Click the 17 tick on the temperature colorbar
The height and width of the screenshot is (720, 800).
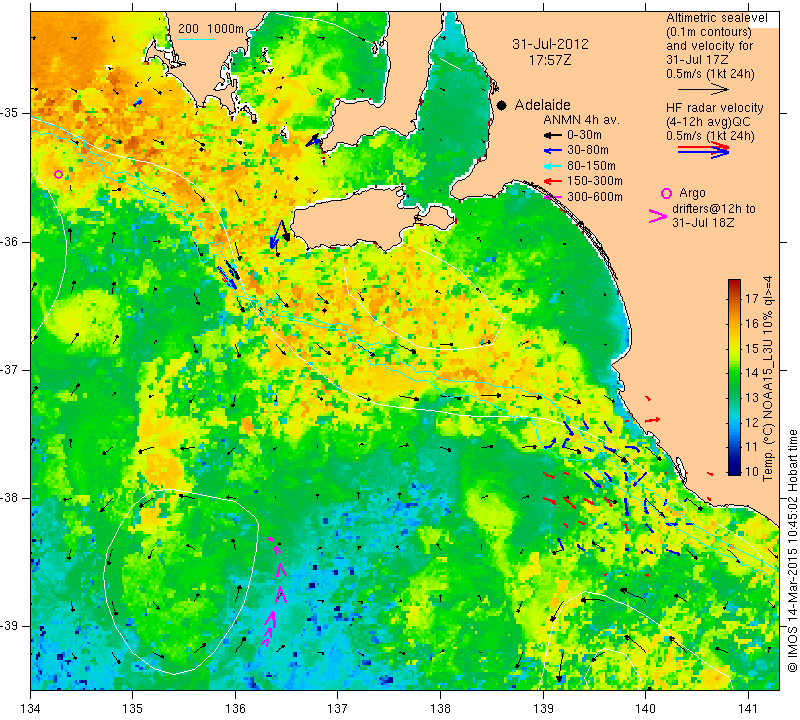(752, 299)
